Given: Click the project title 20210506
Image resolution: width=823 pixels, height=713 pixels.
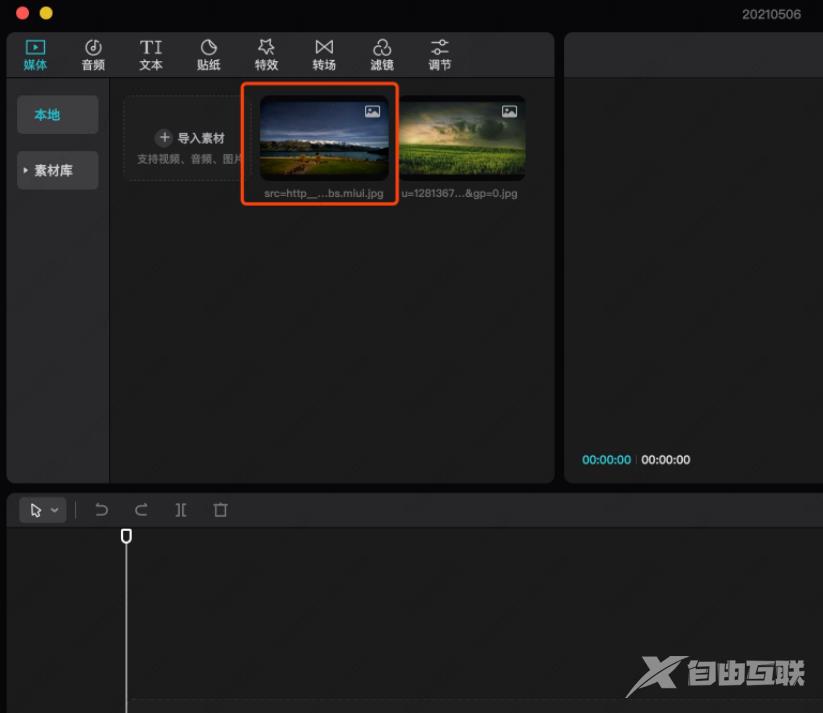Looking at the screenshot, I should coord(771,14).
